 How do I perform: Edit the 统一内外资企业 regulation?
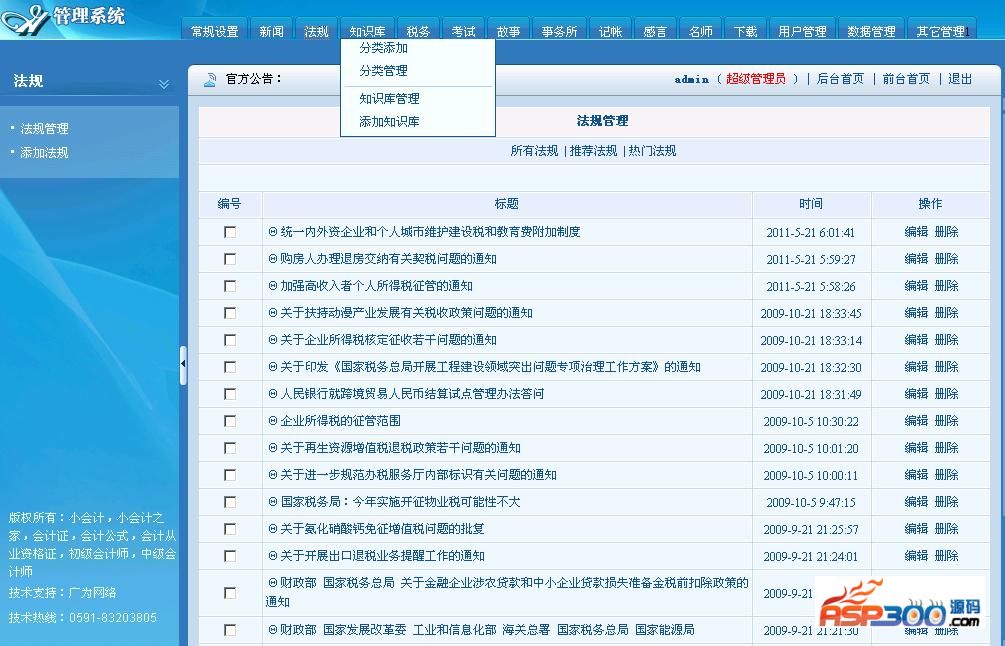point(916,232)
